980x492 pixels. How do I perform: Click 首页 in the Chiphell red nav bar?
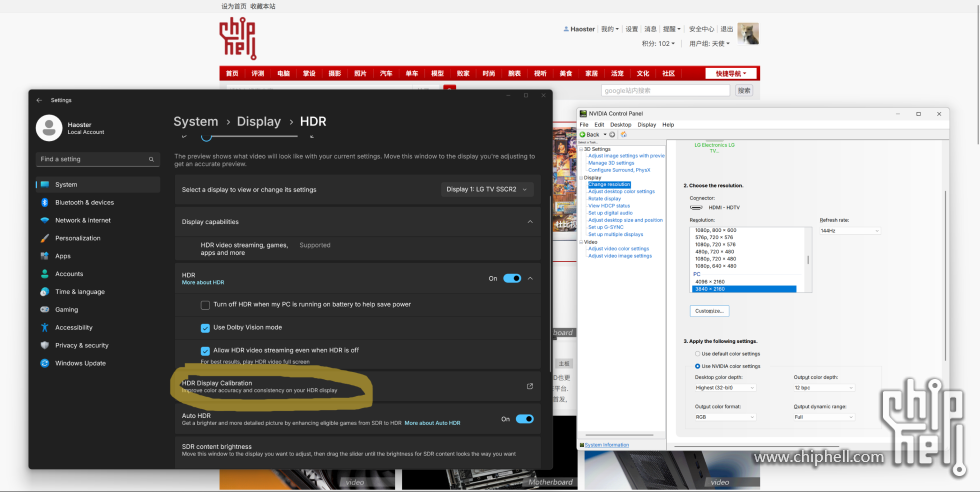pyautogui.click(x=232, y=74)
